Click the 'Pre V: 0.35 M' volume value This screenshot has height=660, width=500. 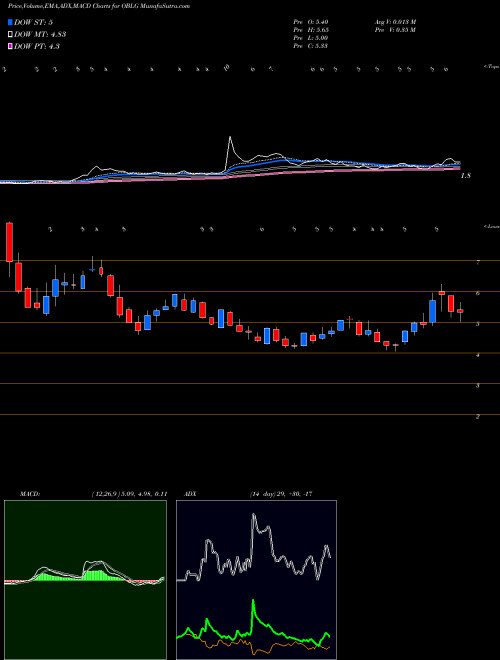coord(395,30)
